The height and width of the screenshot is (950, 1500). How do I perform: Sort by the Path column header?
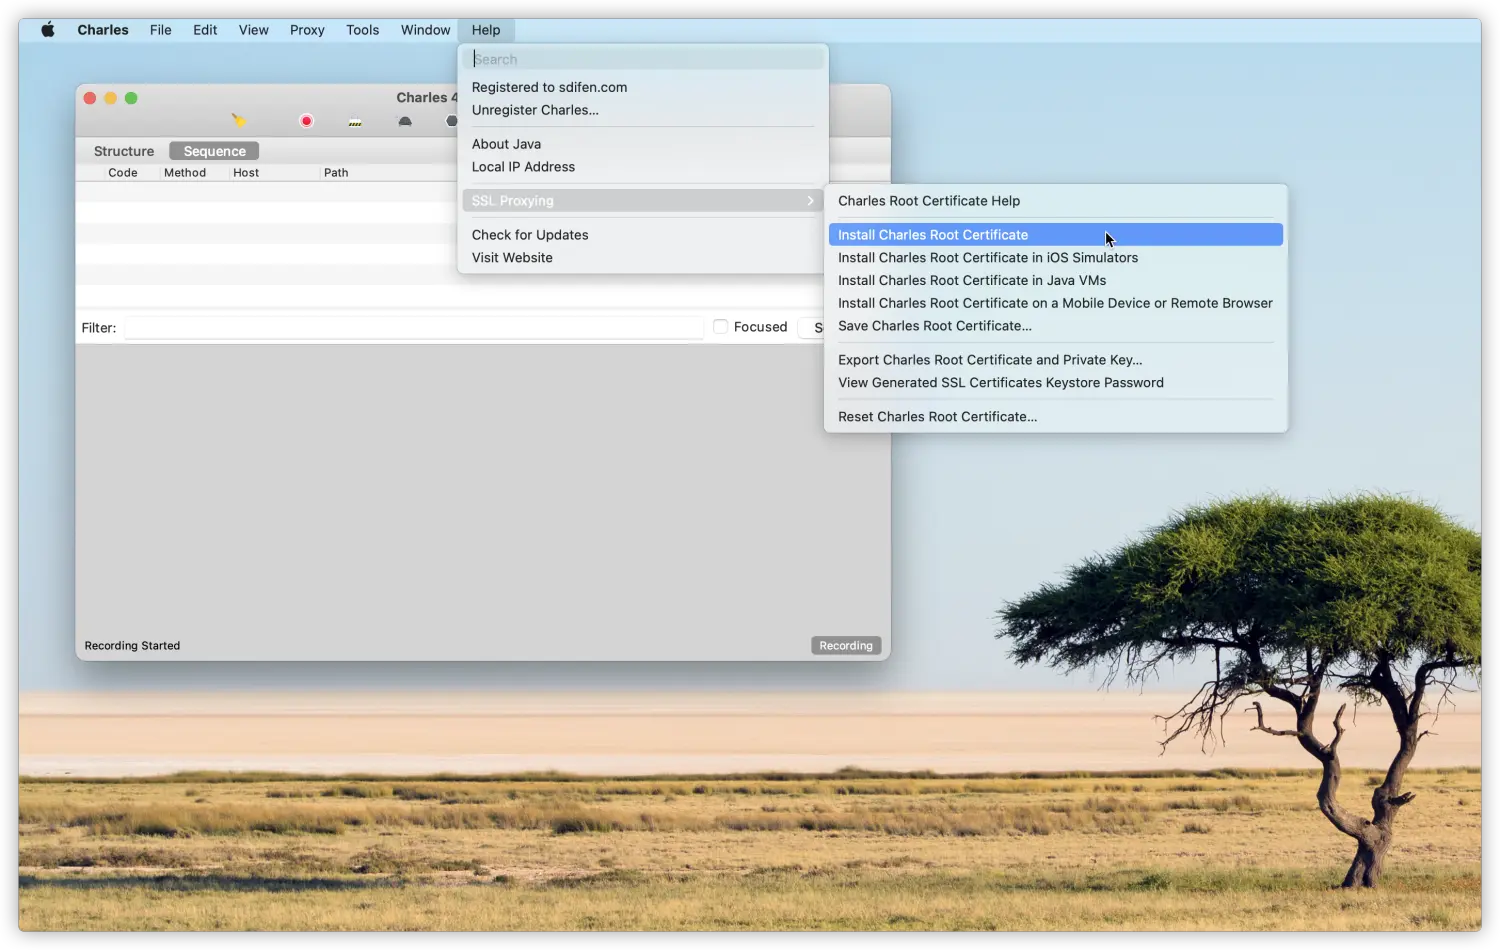click(336, 173)
